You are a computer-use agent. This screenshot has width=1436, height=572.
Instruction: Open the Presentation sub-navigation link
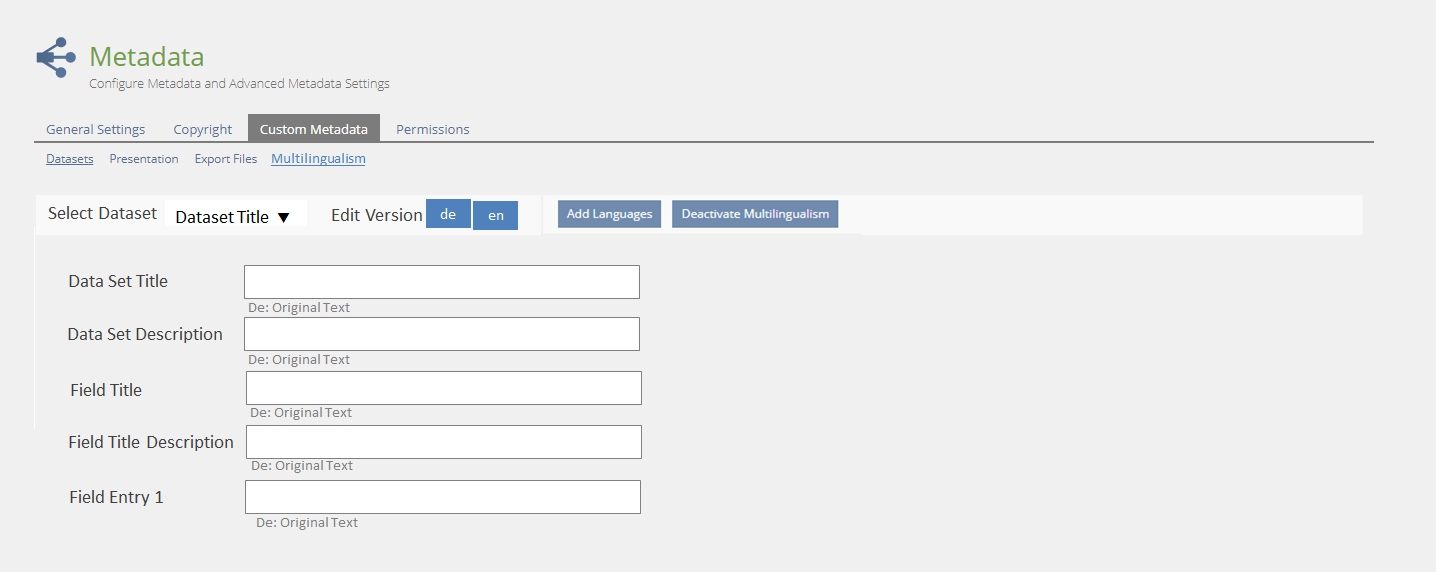coord(144,159)
